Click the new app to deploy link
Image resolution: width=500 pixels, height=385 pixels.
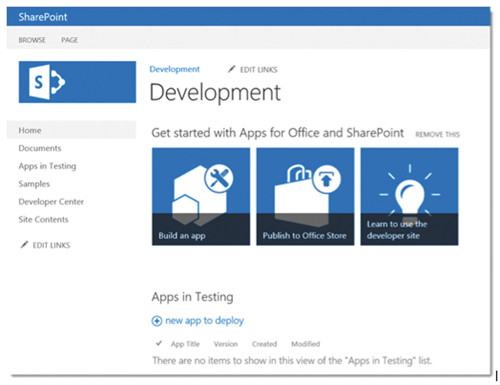tap(205, 320)
